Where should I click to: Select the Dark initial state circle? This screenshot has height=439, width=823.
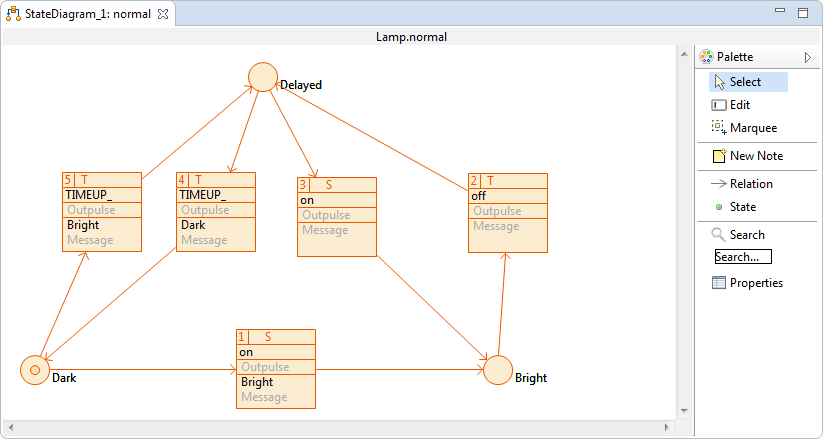(35, 370)
